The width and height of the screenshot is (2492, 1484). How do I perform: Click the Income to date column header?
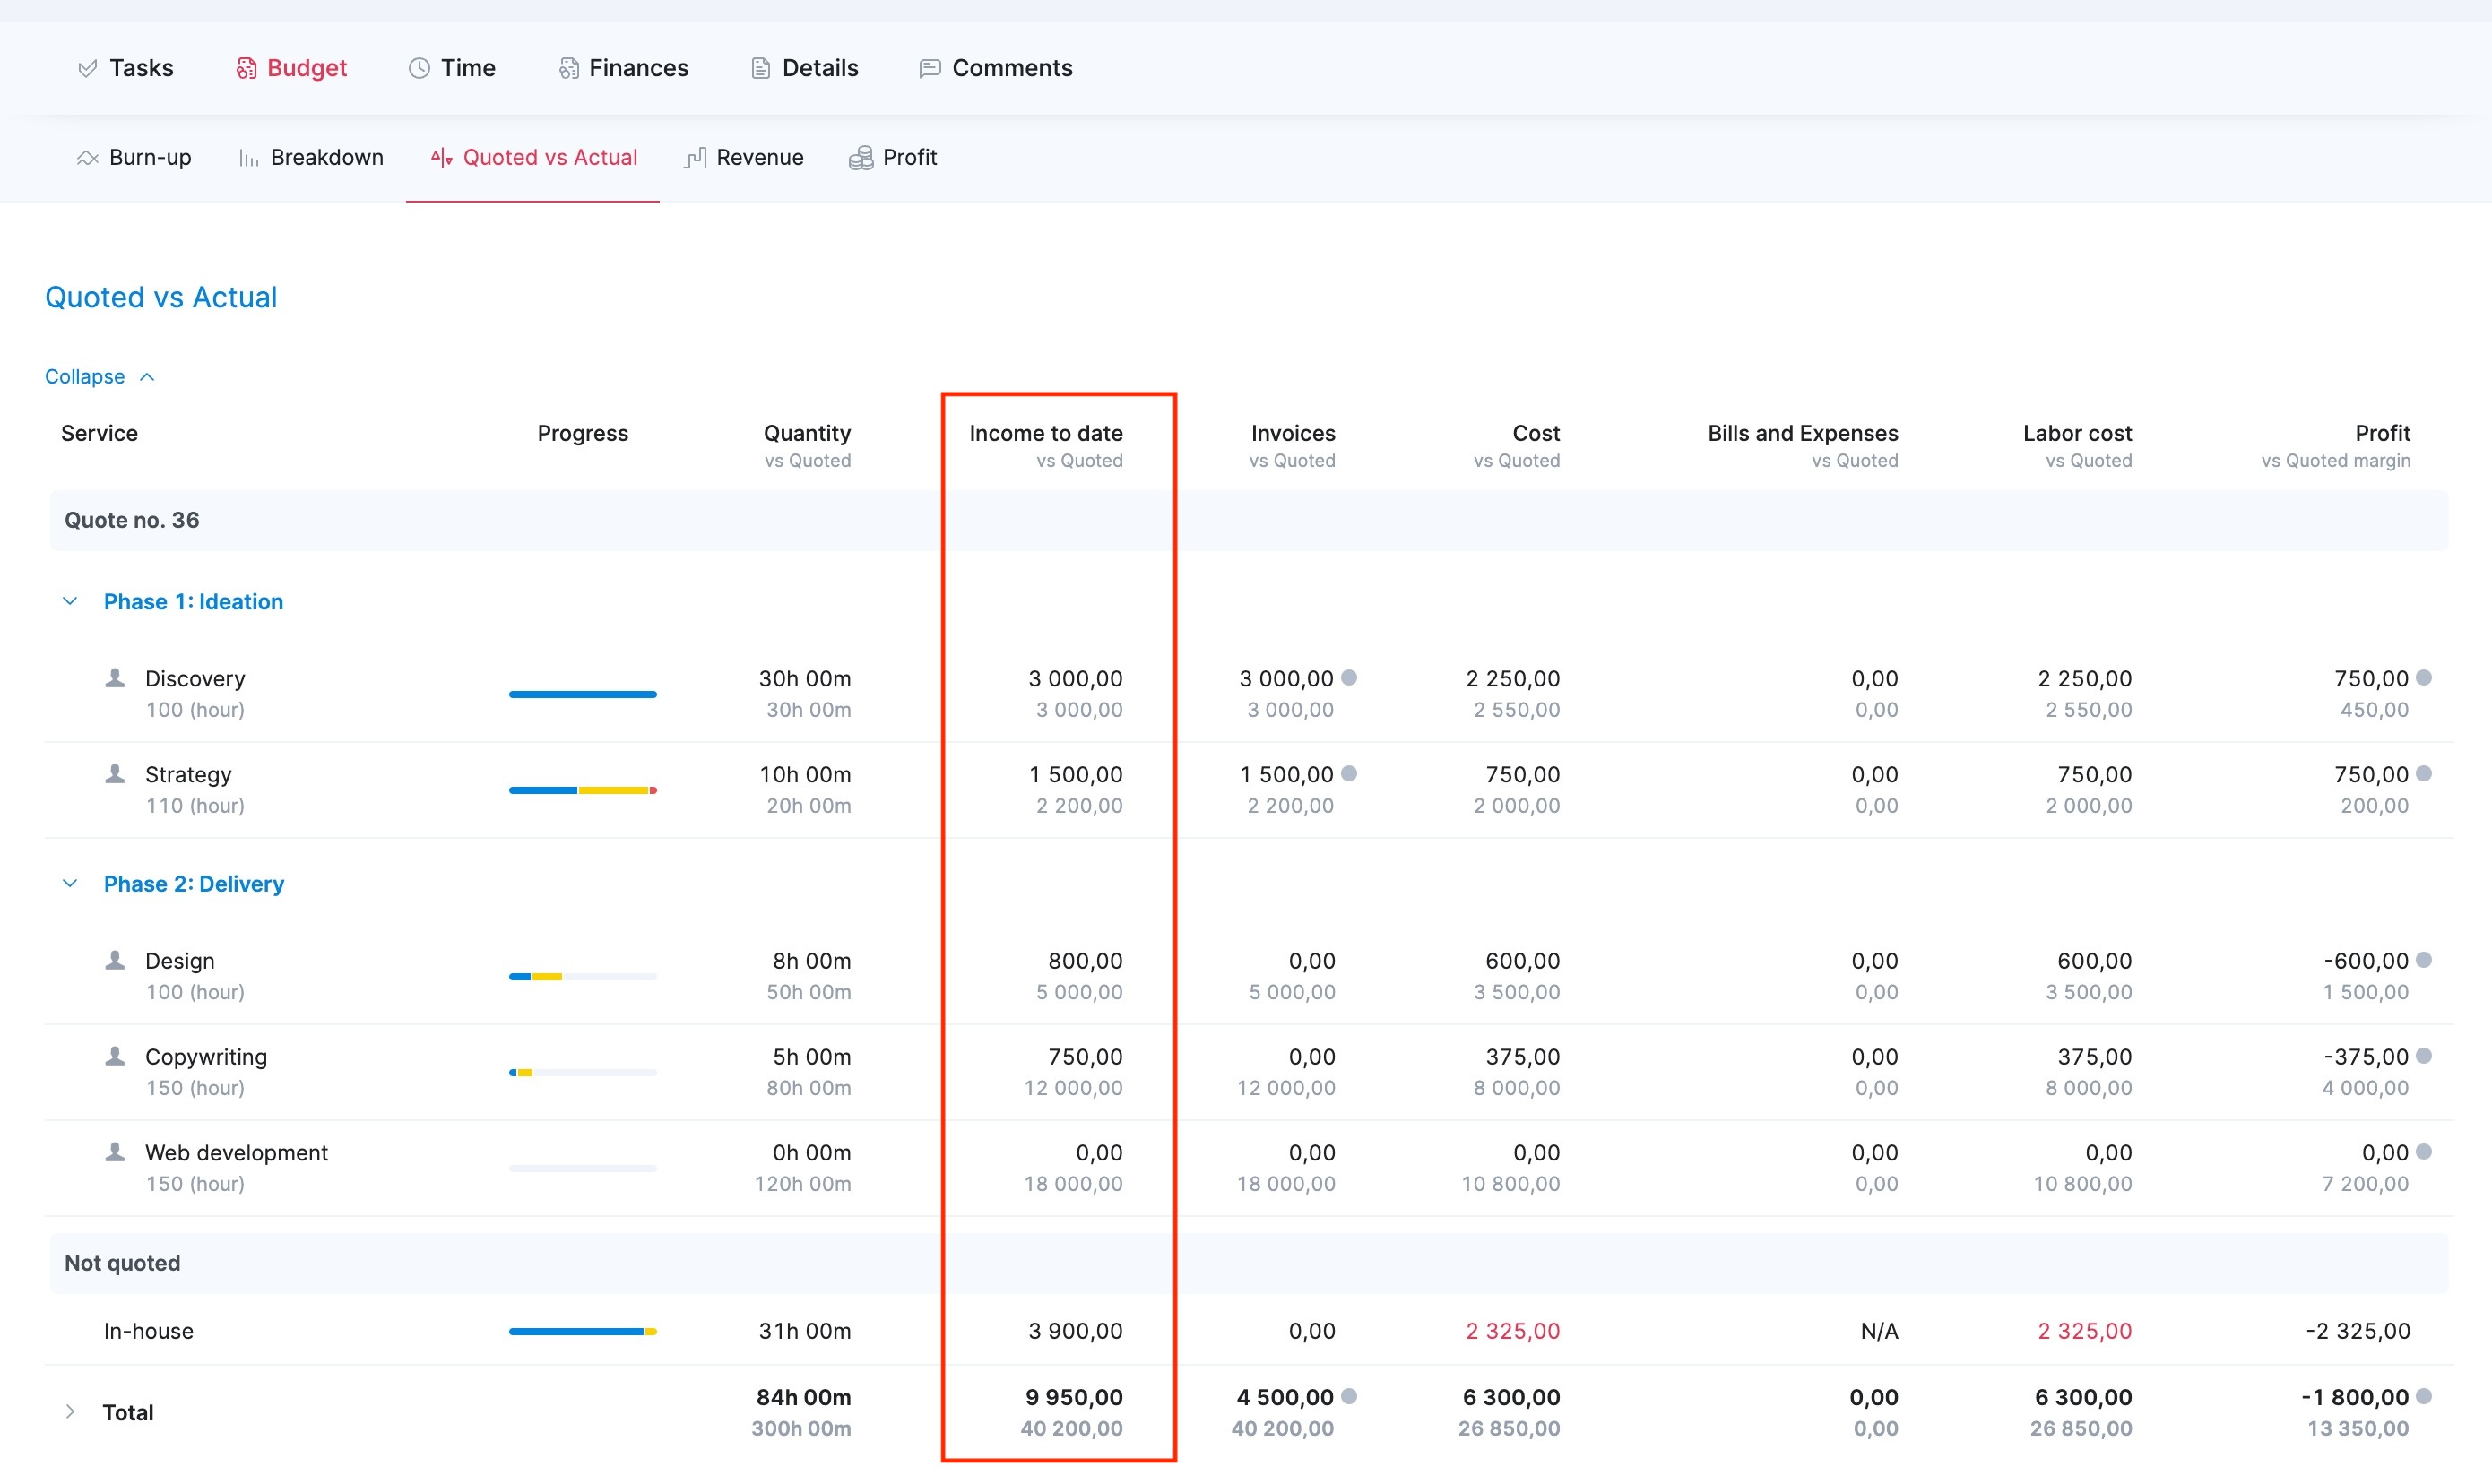tap(1046, 434)
